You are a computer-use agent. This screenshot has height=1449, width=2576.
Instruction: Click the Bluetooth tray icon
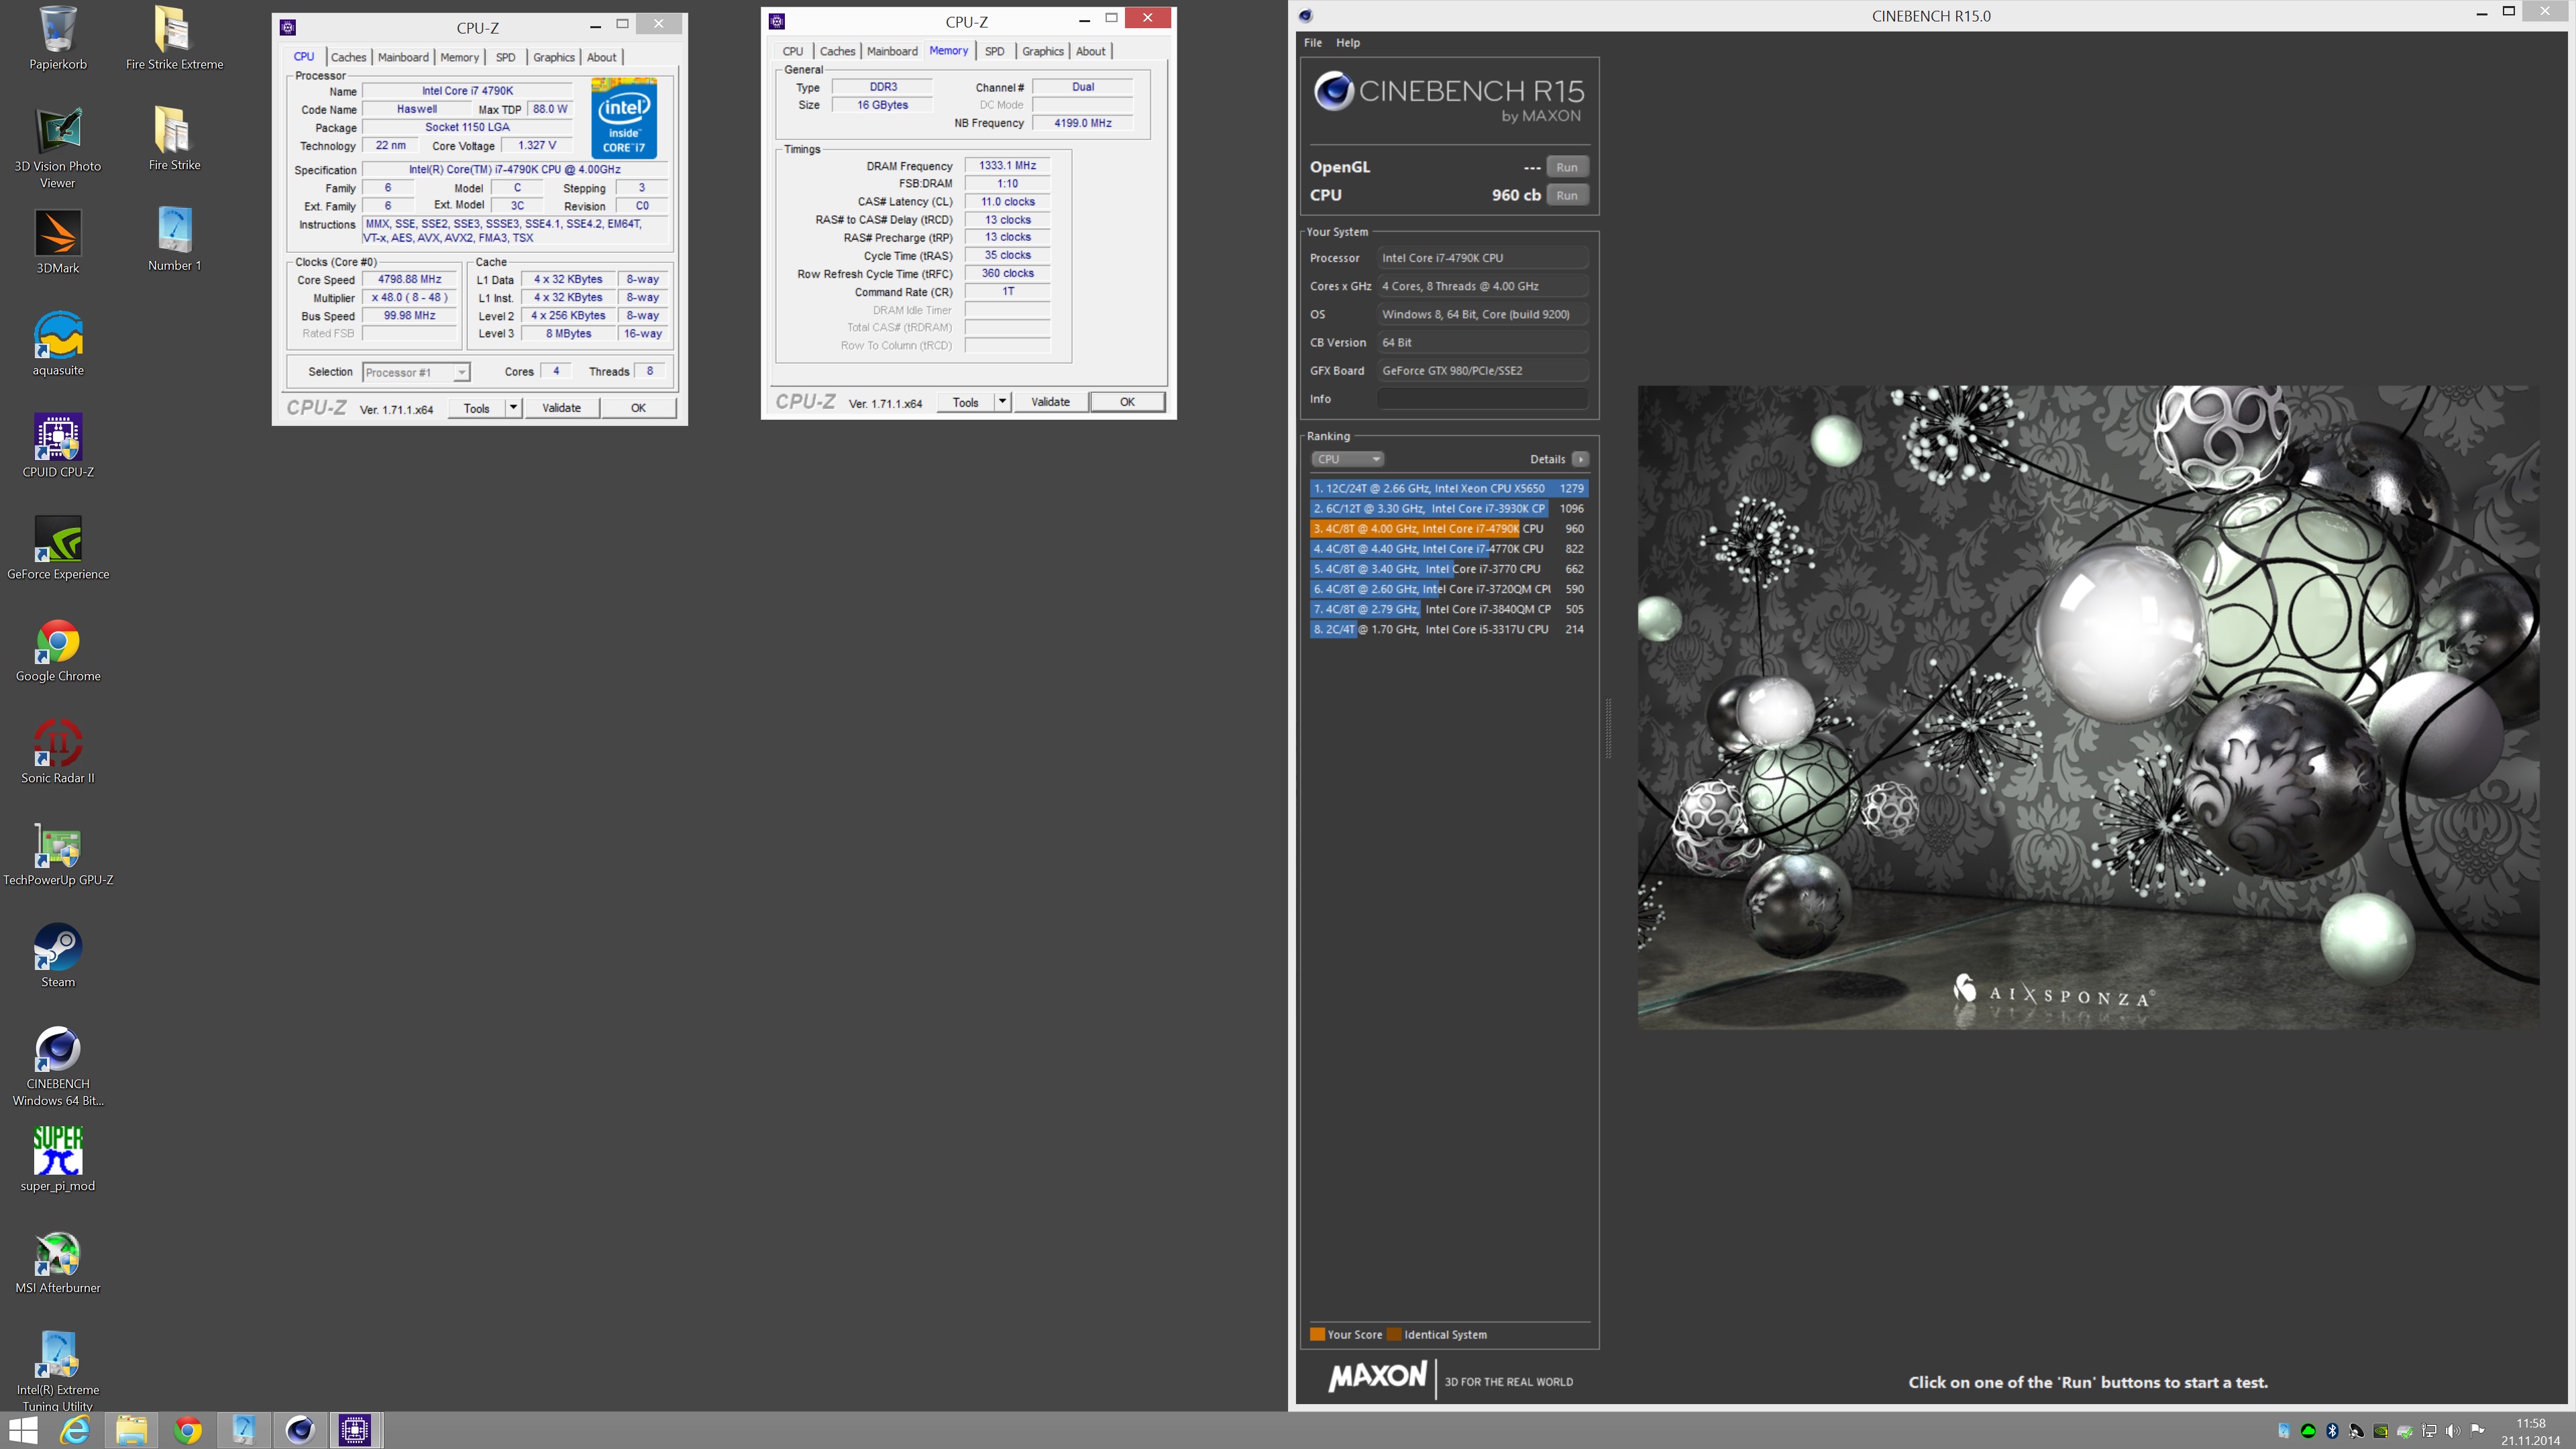pos(2332,1431)
